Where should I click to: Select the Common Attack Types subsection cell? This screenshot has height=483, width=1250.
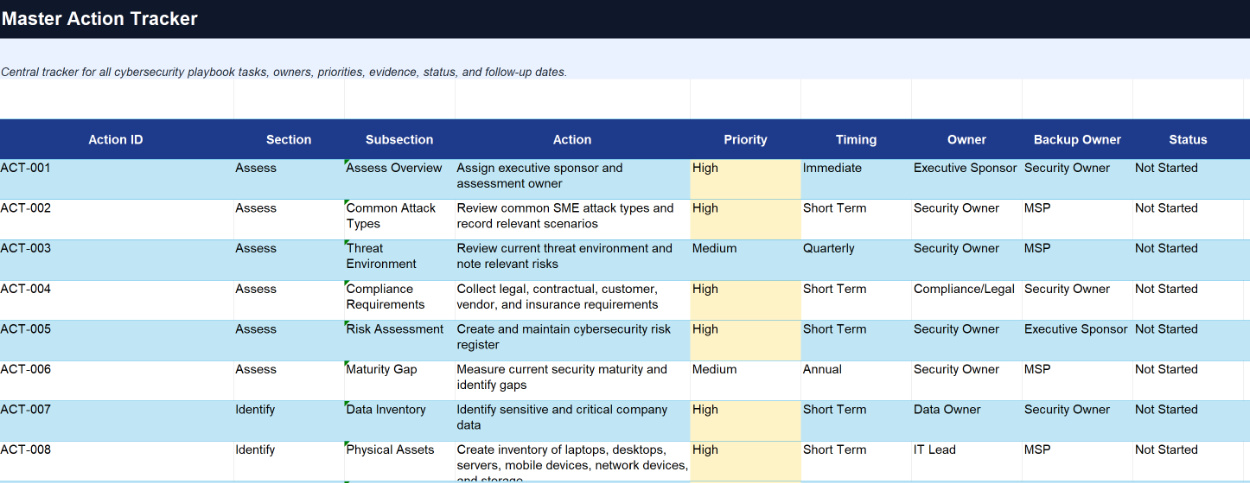(399, 220)
